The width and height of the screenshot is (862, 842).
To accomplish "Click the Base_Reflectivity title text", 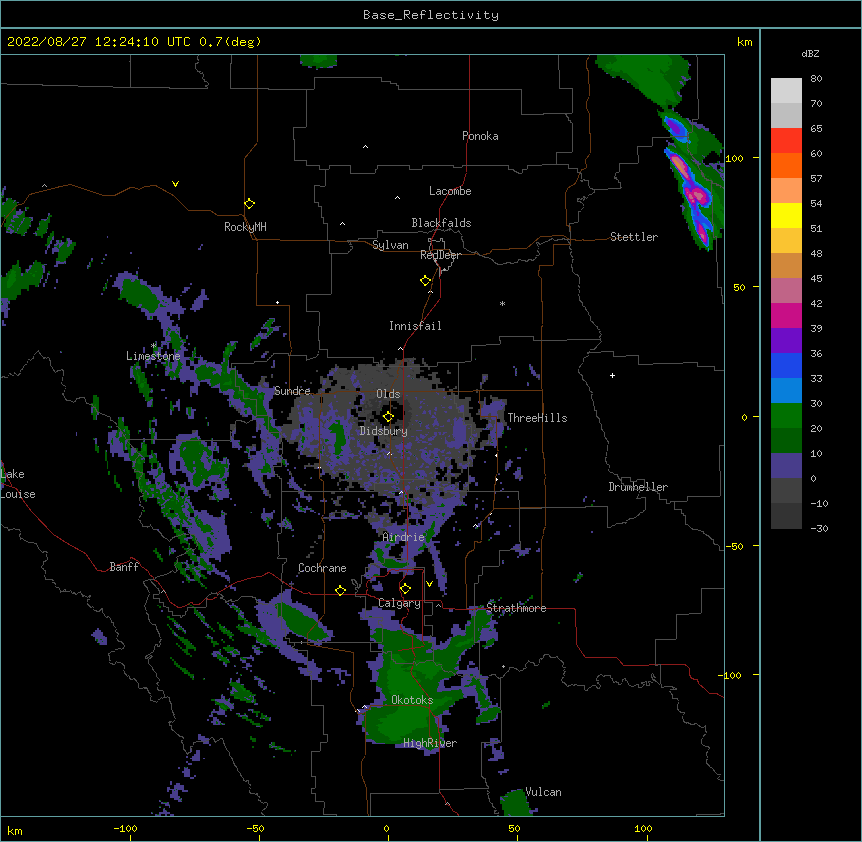I will pyautogui.click(x=431, y=15).
